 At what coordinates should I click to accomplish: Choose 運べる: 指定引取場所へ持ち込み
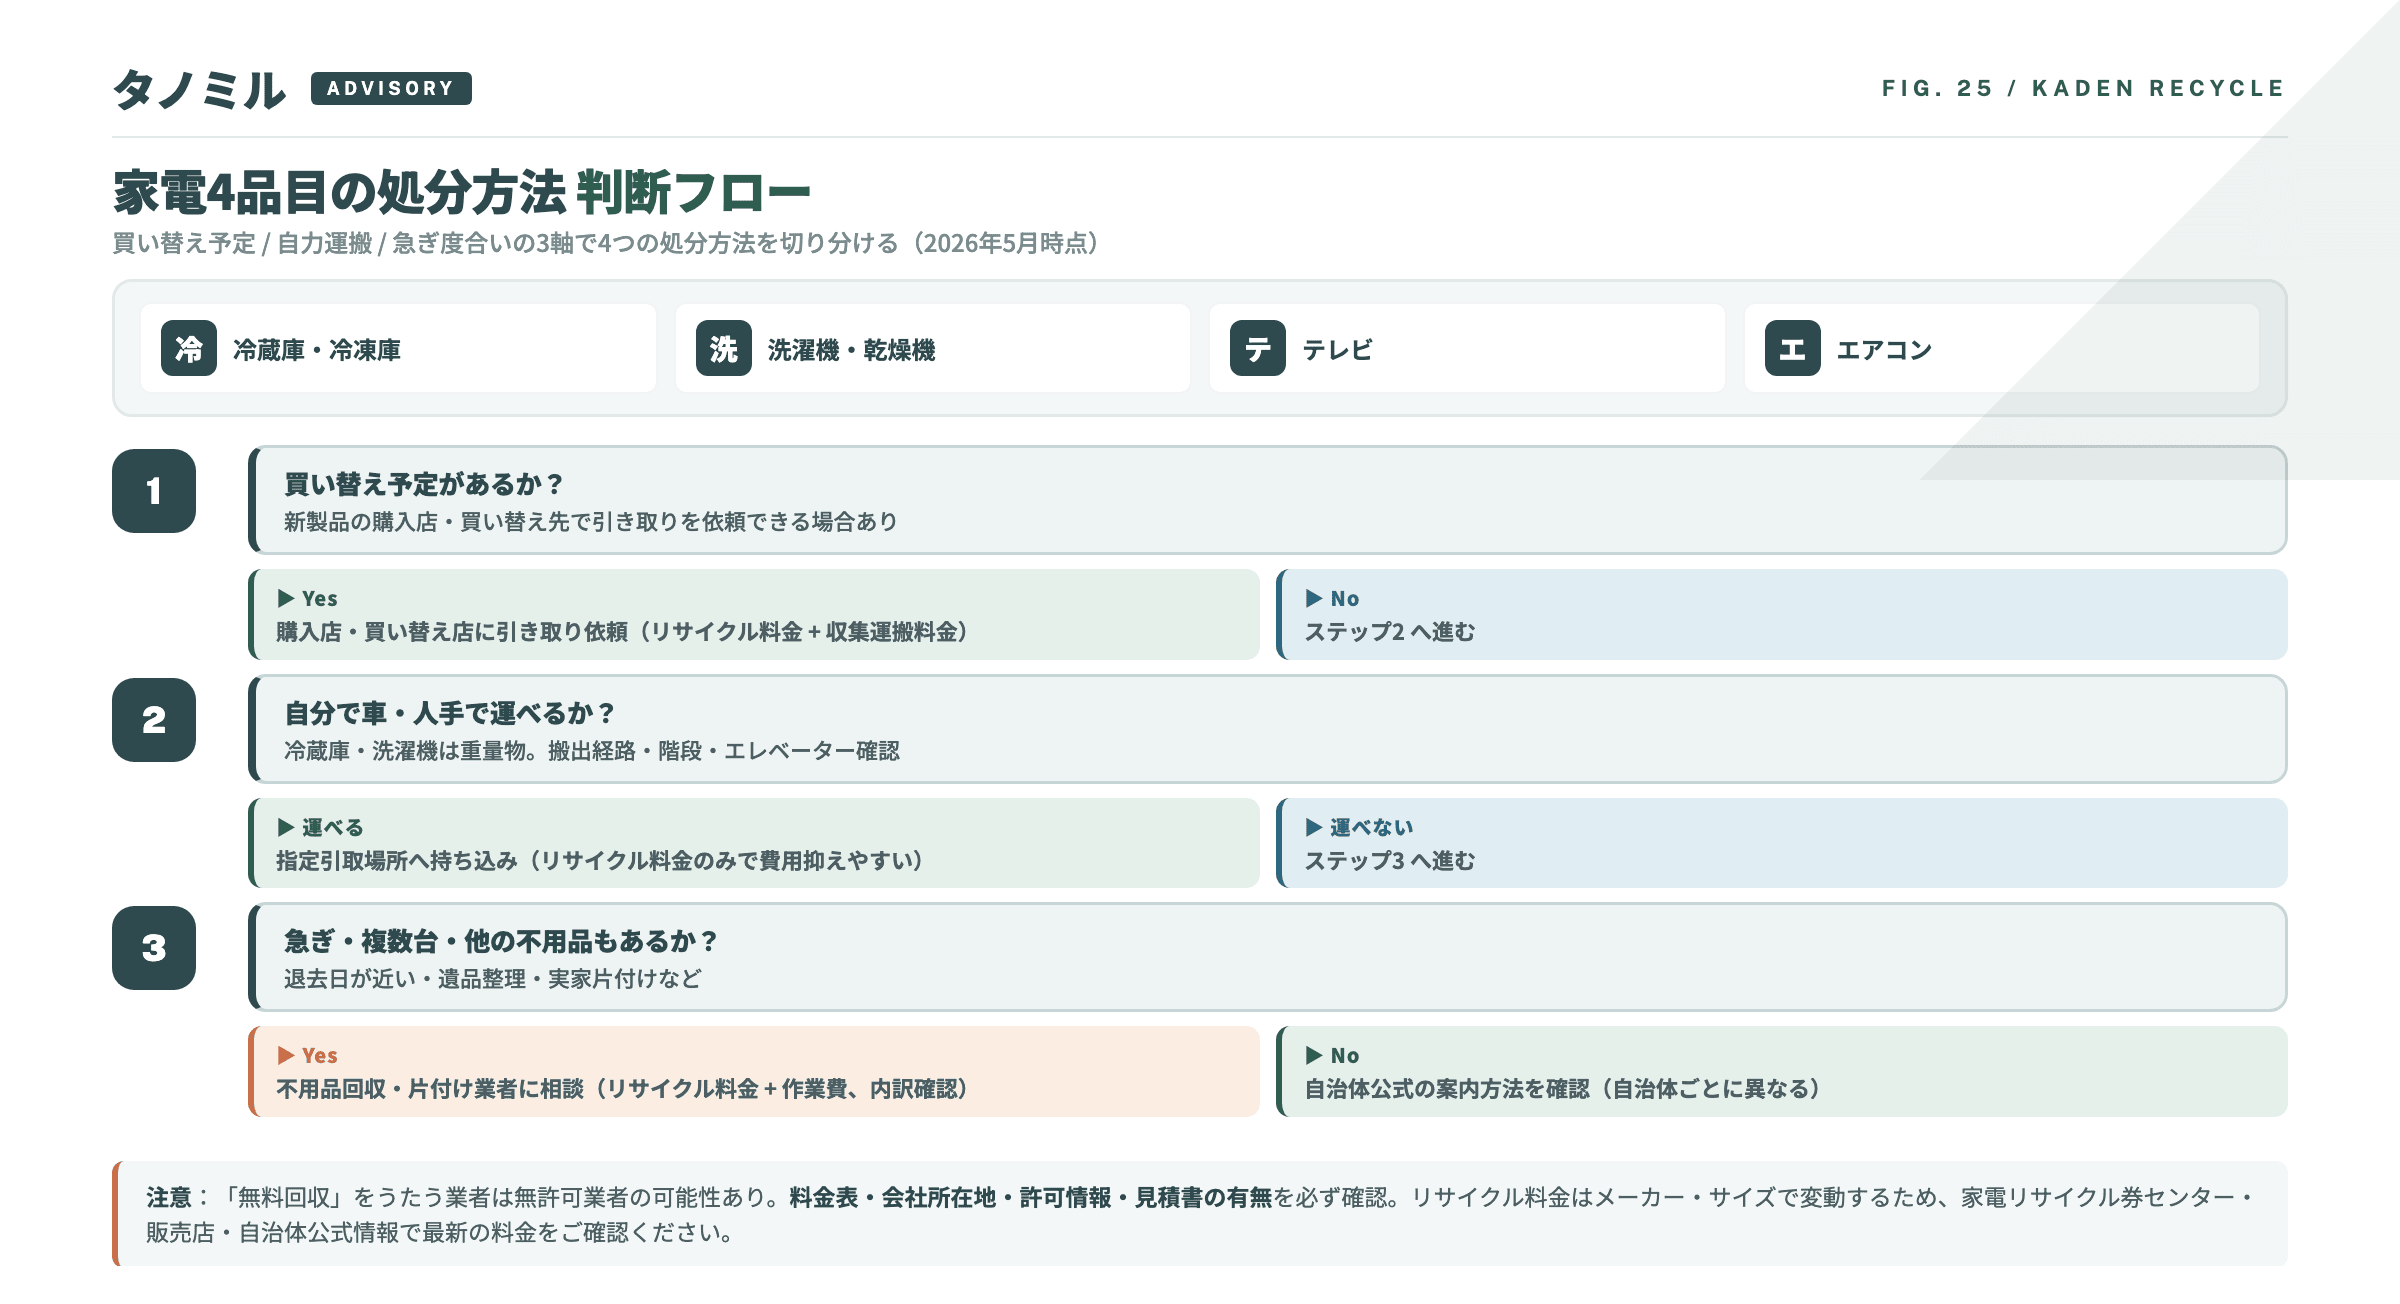point(754,843)
